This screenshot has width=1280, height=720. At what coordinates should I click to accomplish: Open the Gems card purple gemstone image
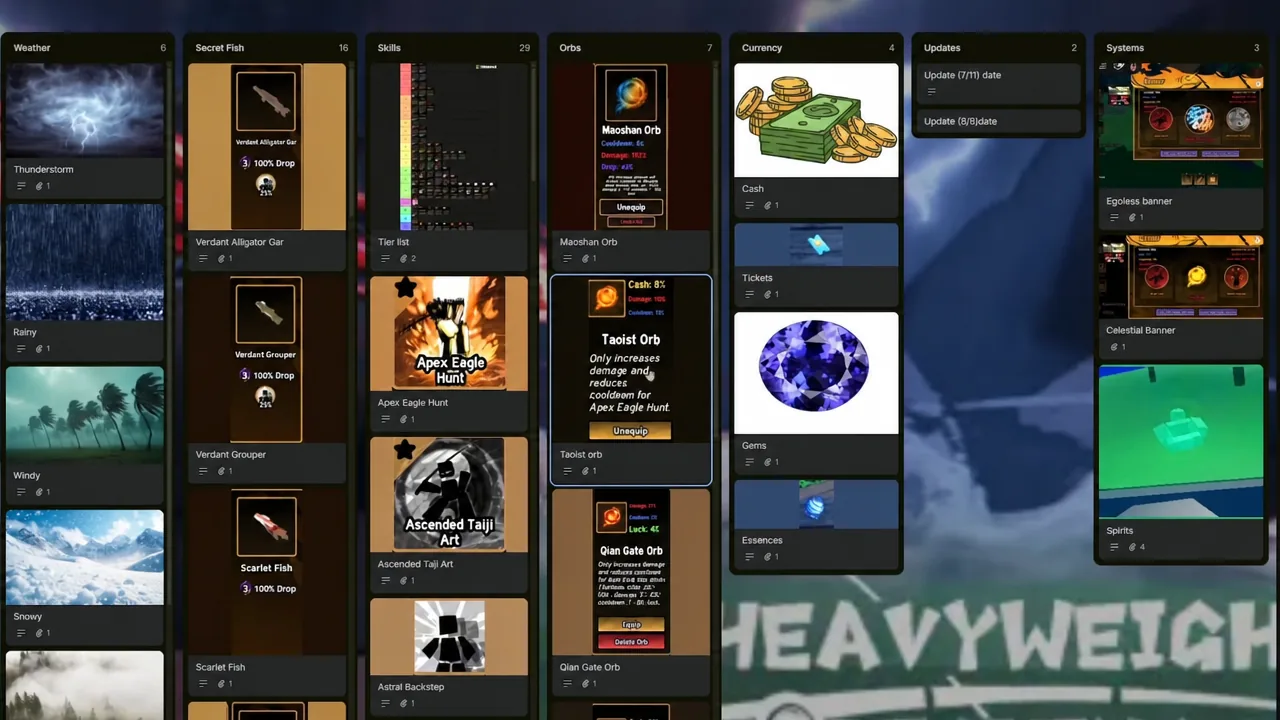[816, 373]
